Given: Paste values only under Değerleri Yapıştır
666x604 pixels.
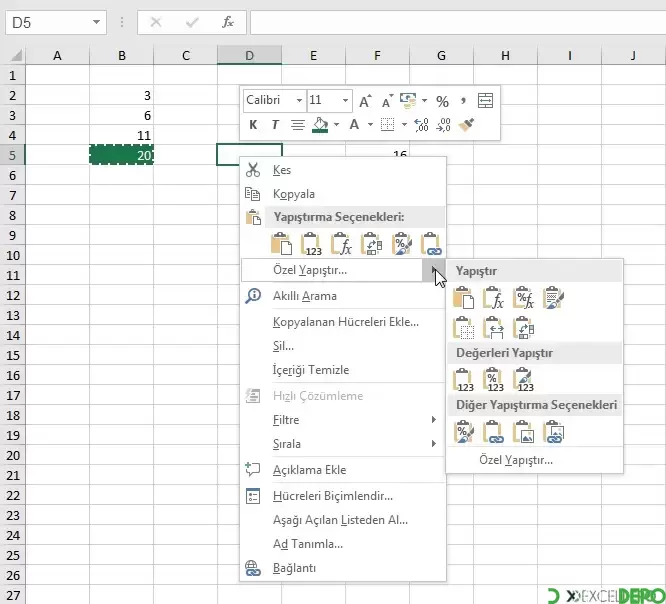Looking at the screenshot, I should [x=463, y=379].
